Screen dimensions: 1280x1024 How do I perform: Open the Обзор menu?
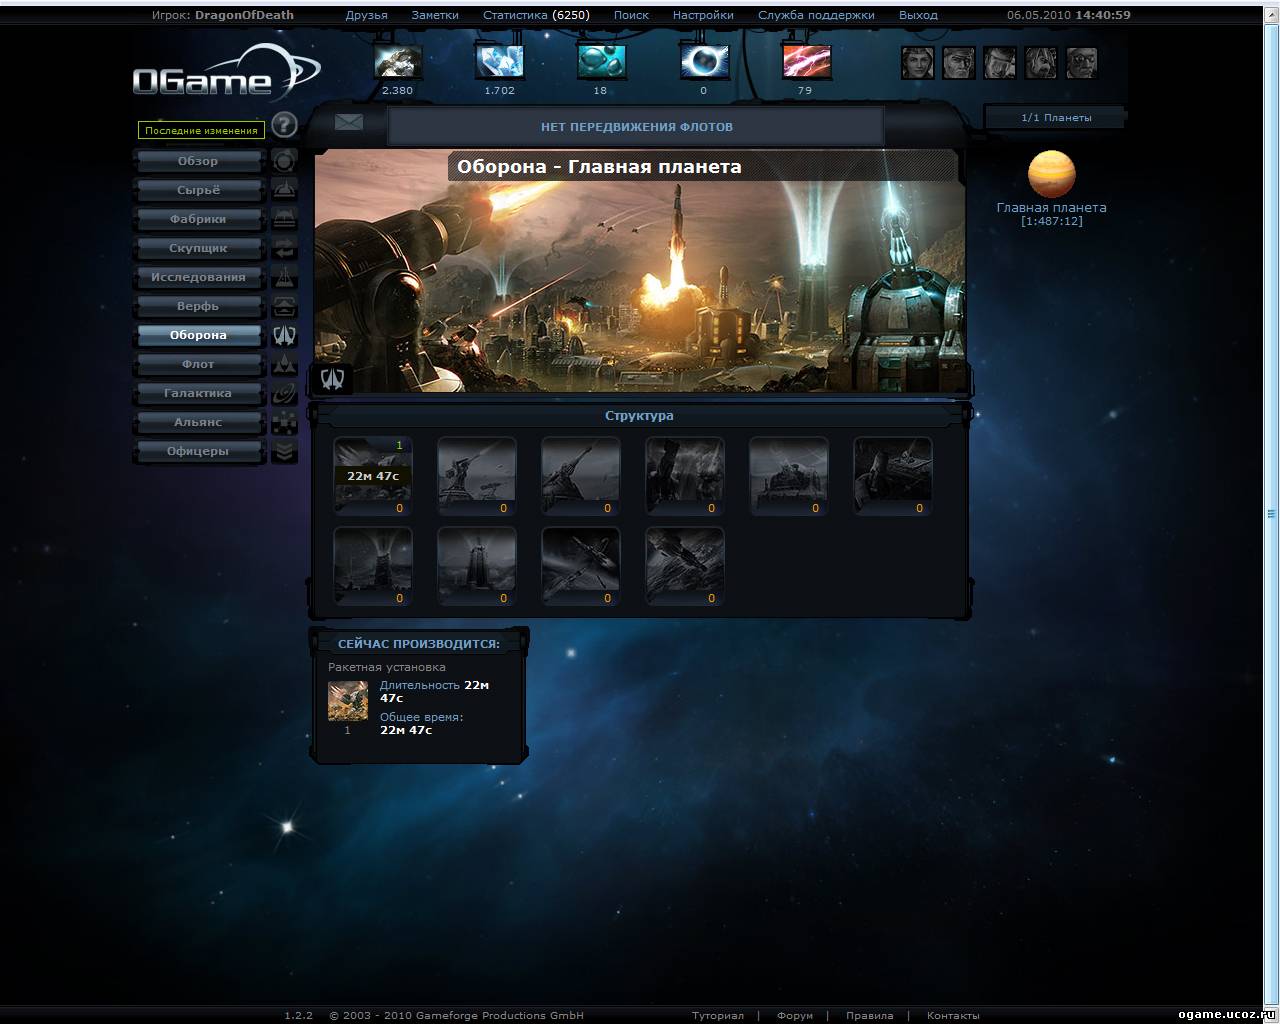point(198,161)
